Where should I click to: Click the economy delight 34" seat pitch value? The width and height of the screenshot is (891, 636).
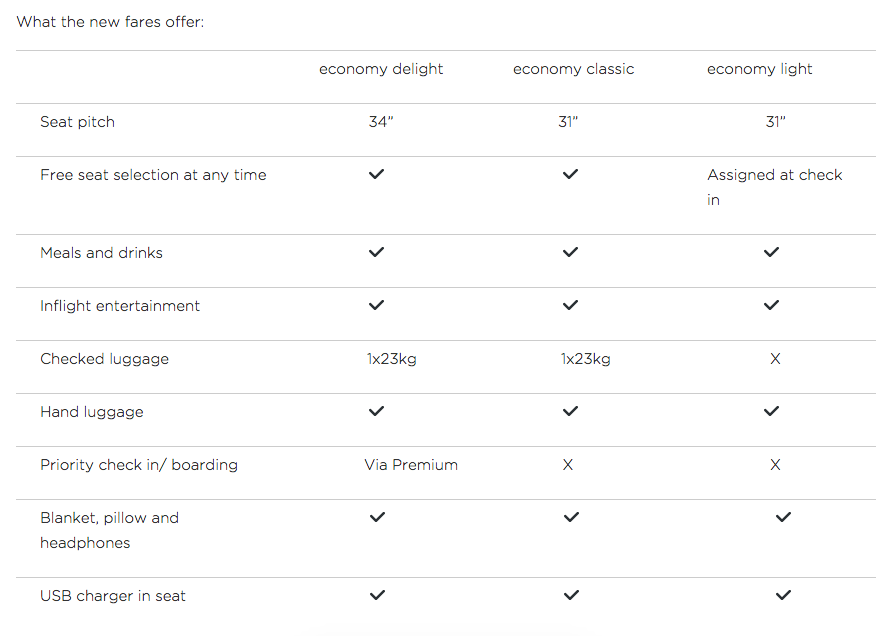(380, 122)
